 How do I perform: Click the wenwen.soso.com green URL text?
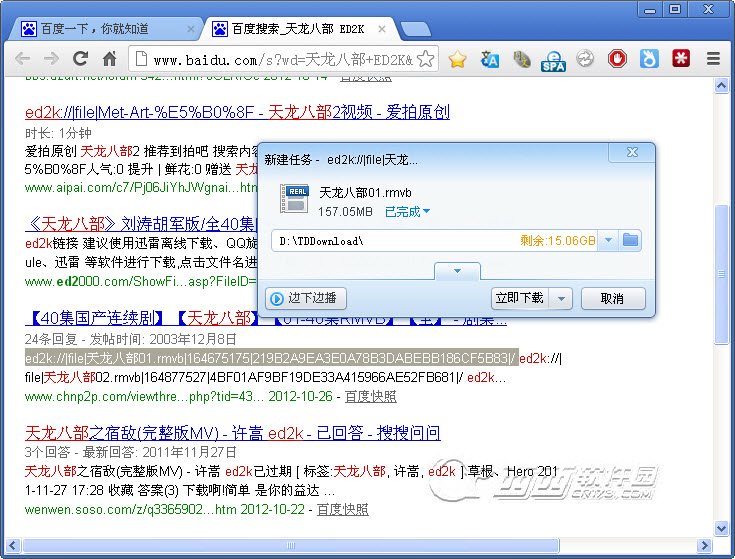coord(130,509)
